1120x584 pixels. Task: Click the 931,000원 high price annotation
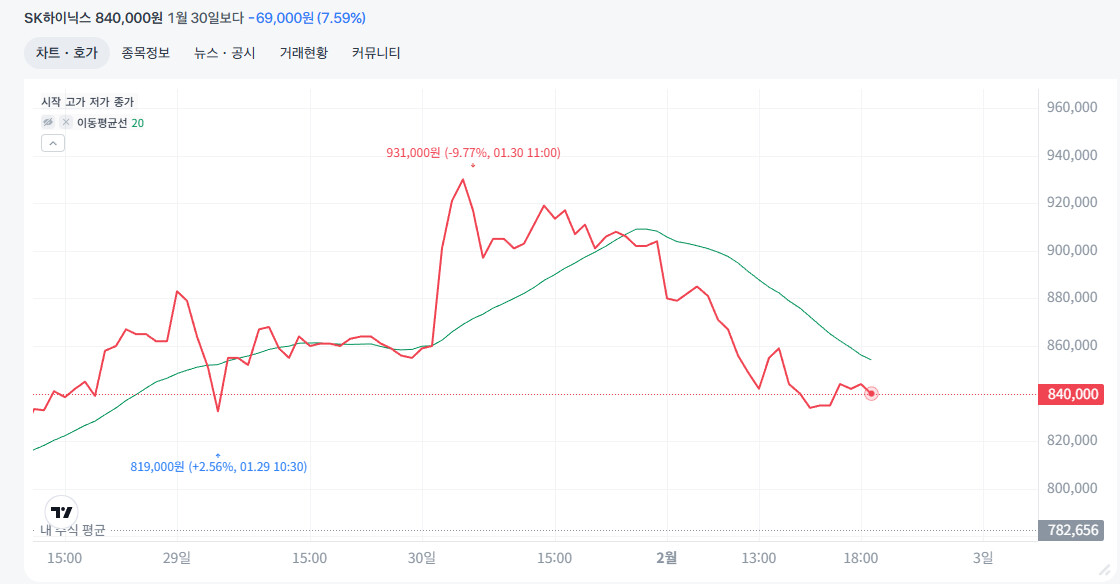click(x=473, y=153)
